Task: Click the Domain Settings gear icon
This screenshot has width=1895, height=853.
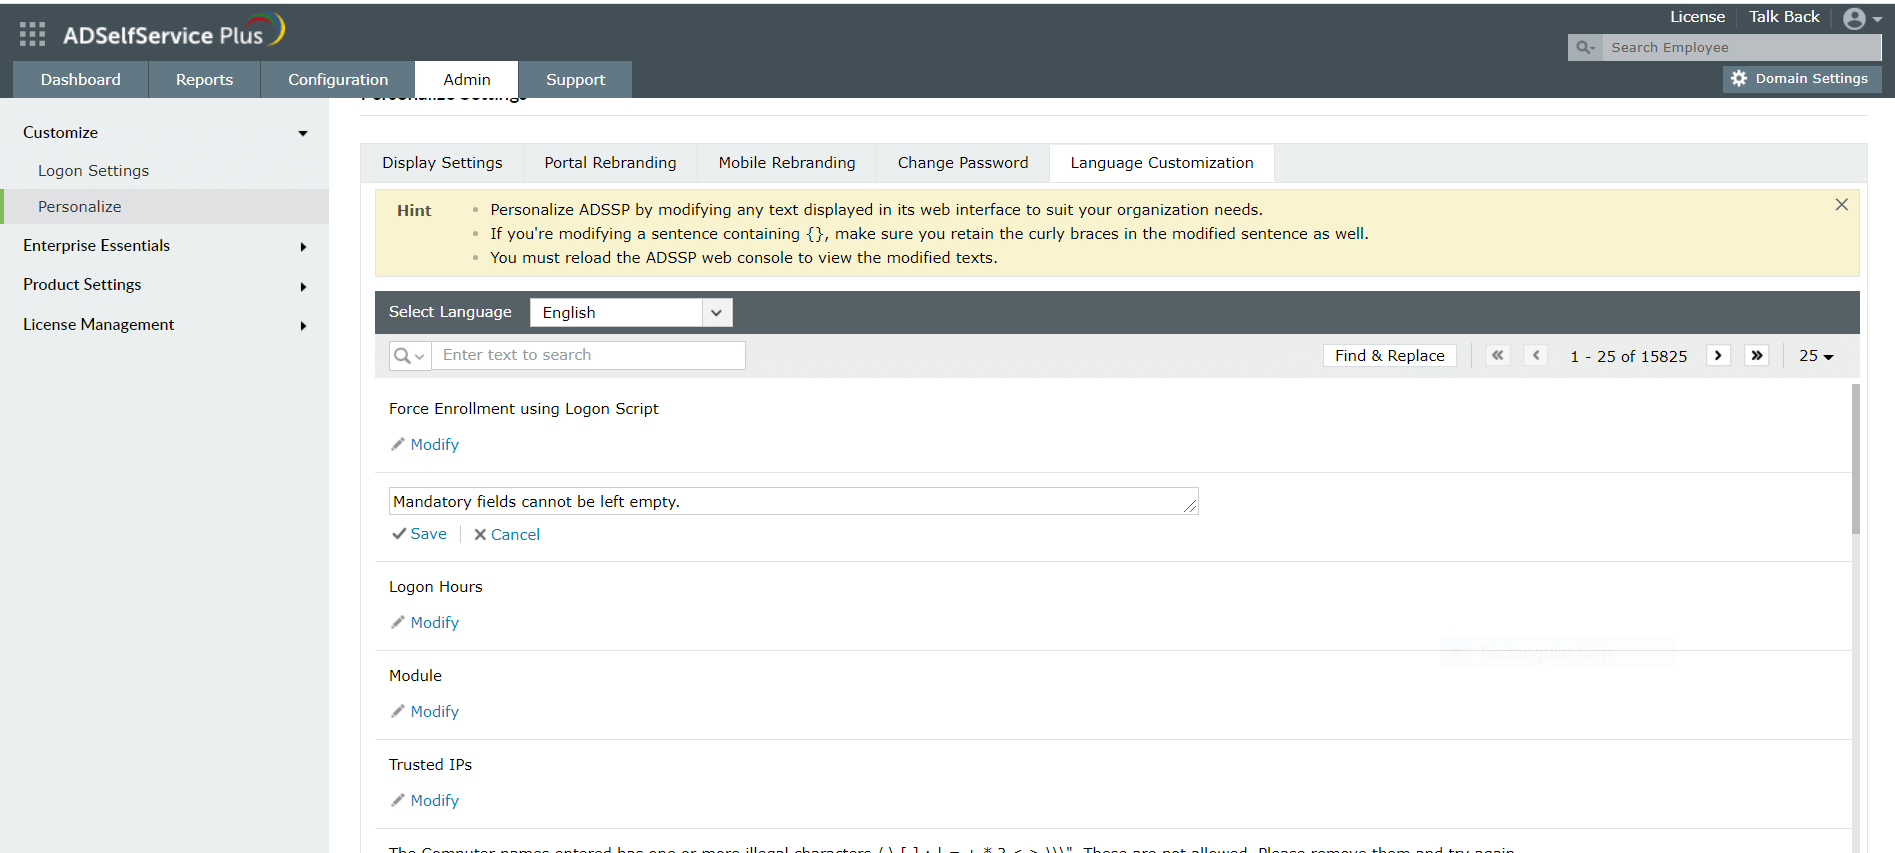Action: (1739, 78)
